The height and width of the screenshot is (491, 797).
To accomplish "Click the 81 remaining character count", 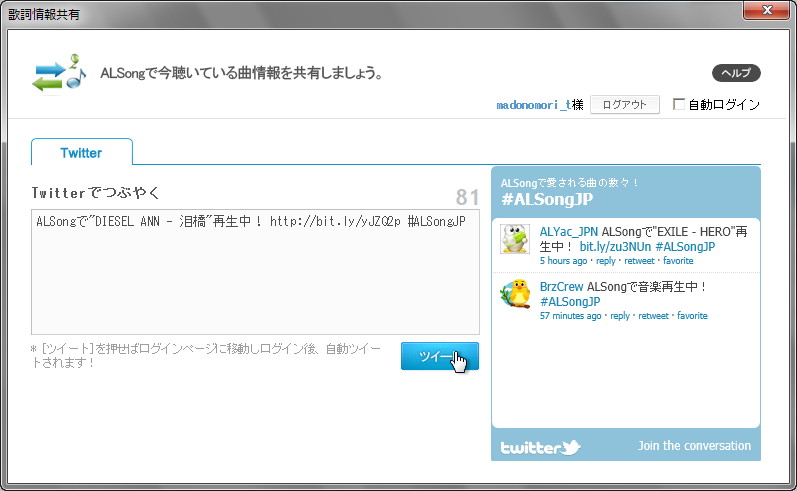I will pyautogui.click(x=467, y=197).
